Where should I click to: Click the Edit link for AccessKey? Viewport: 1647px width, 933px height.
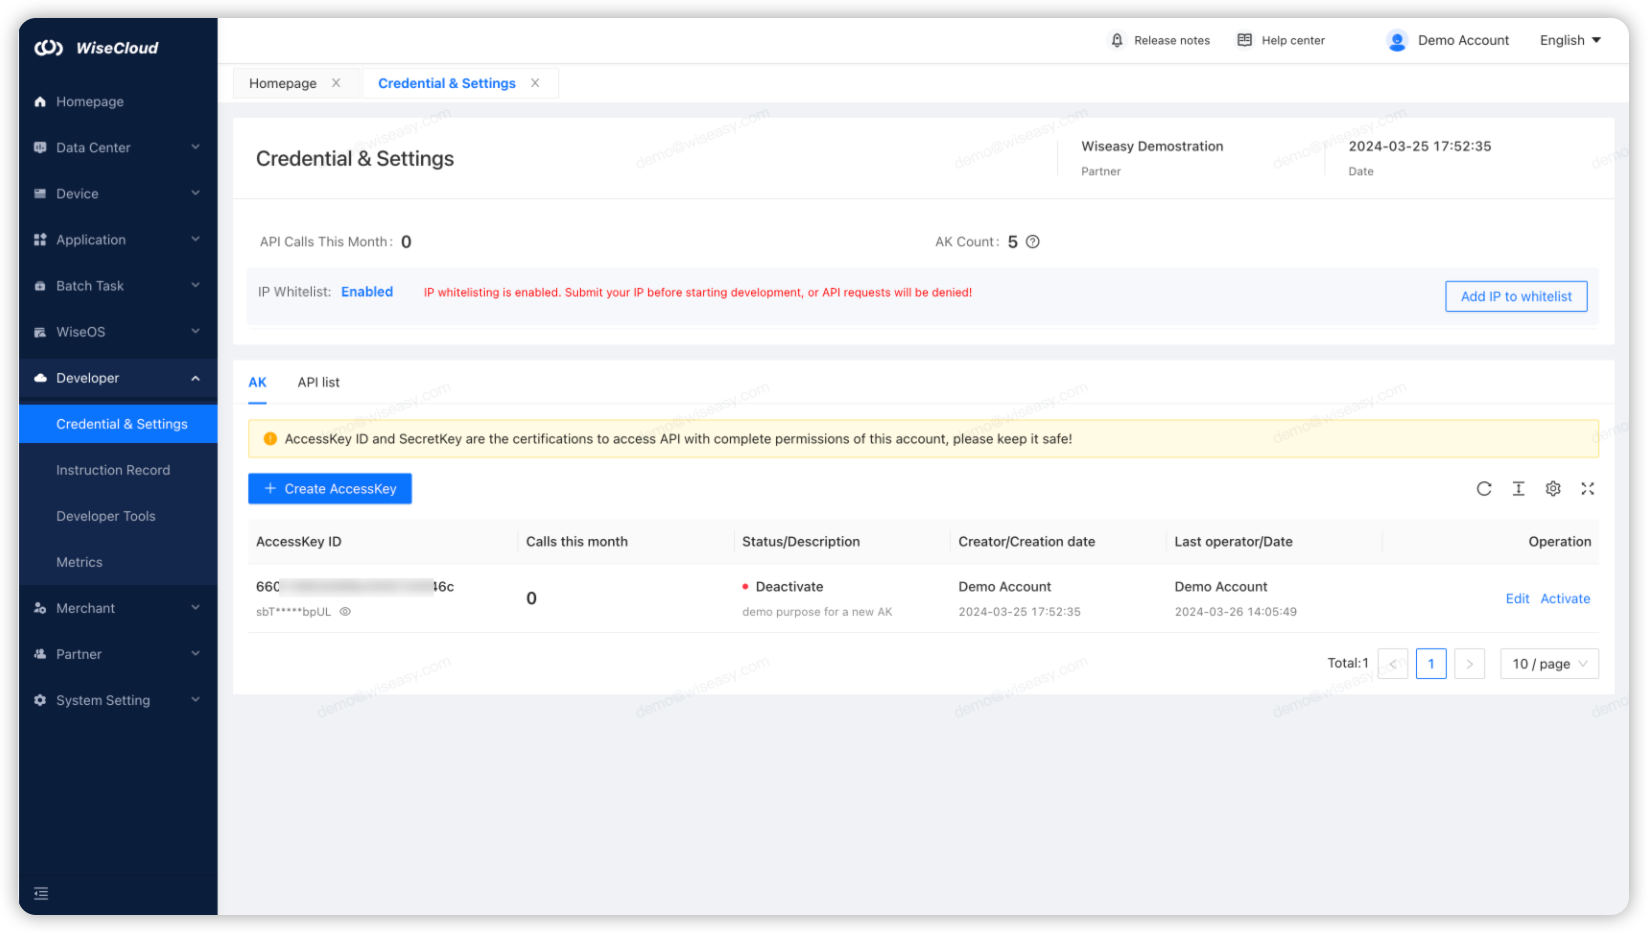pos(1517,599)
